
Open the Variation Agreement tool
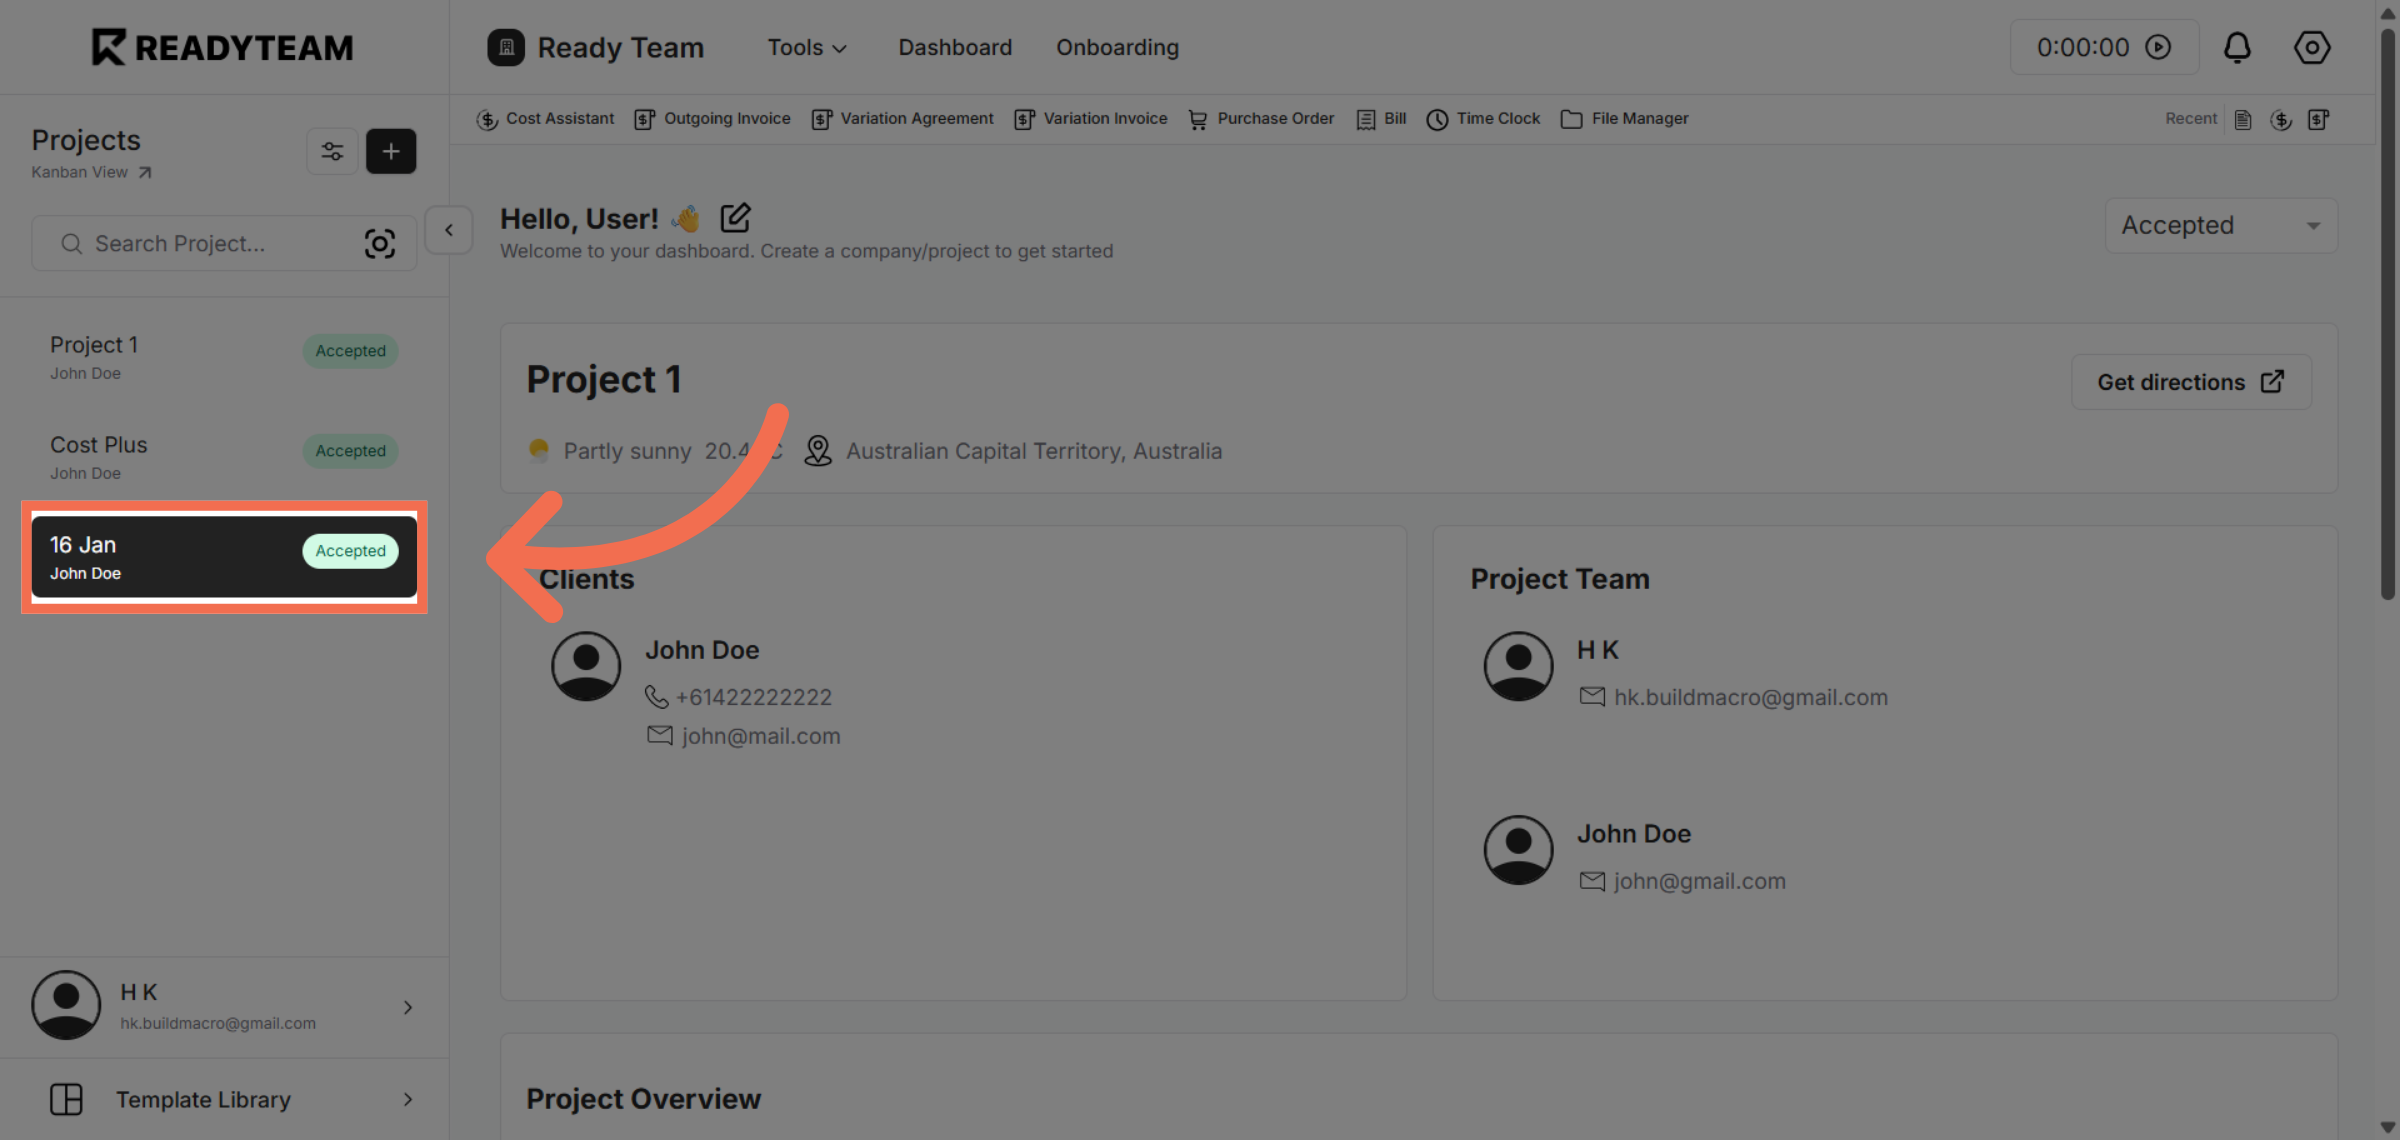tap(901, 118)
